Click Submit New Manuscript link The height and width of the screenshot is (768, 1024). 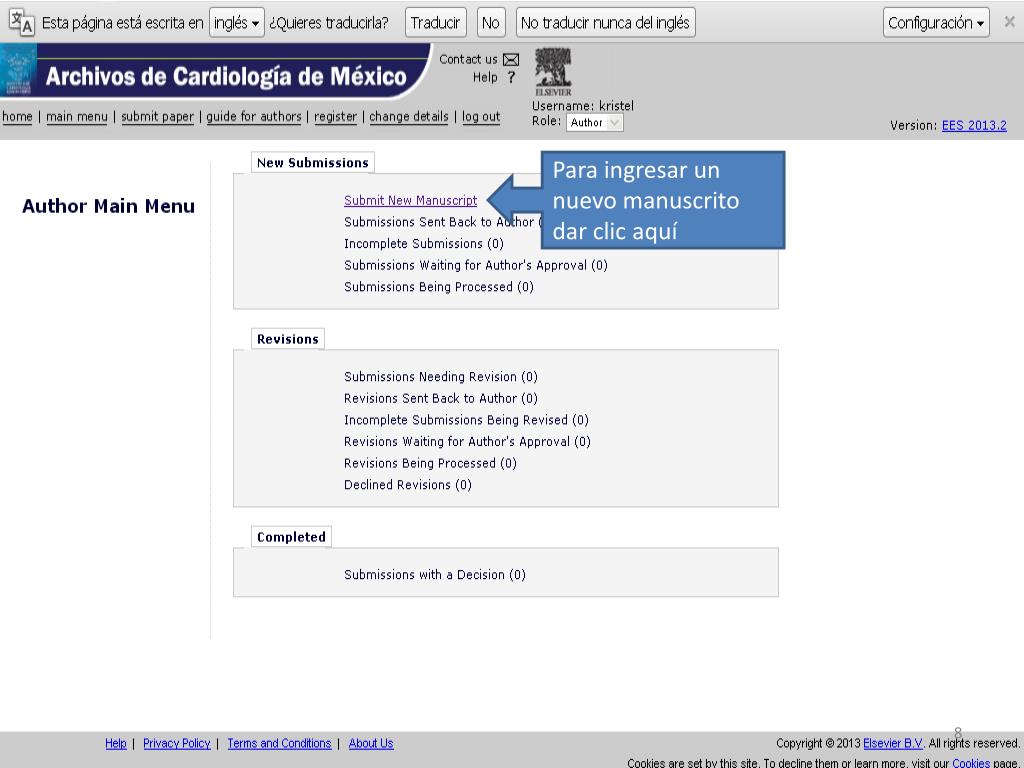click(410, 201)
